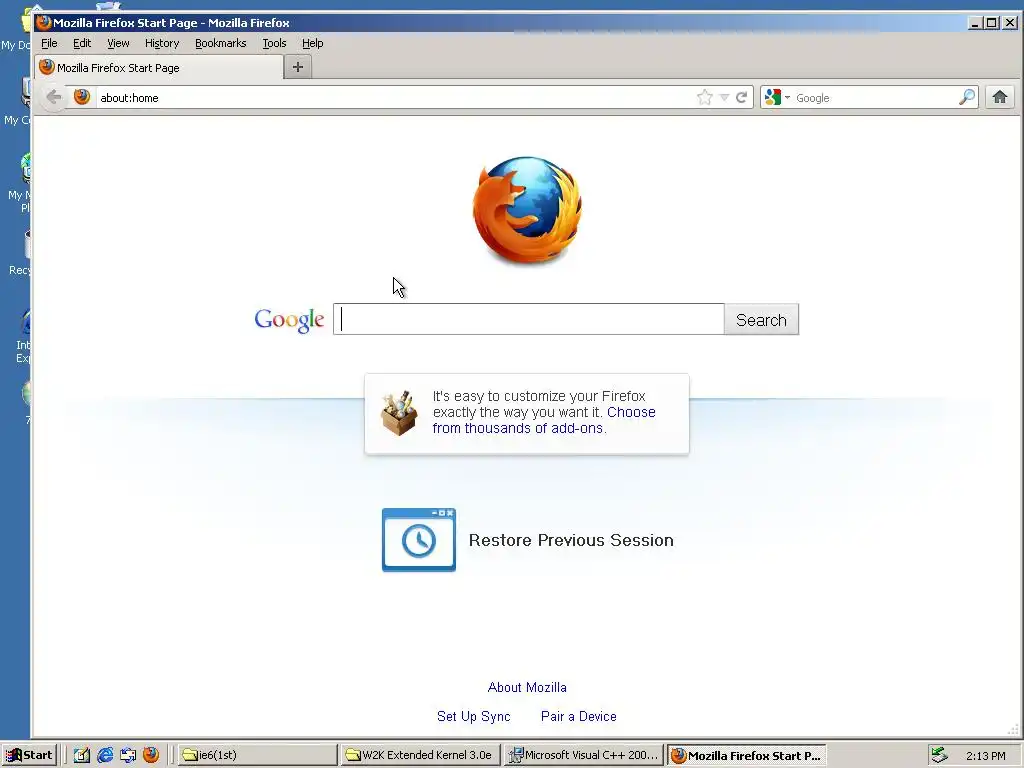Image resolution: width=1024 pixels, height=768 pixels.
Task: Open the History menu
Action: point(162,43)
